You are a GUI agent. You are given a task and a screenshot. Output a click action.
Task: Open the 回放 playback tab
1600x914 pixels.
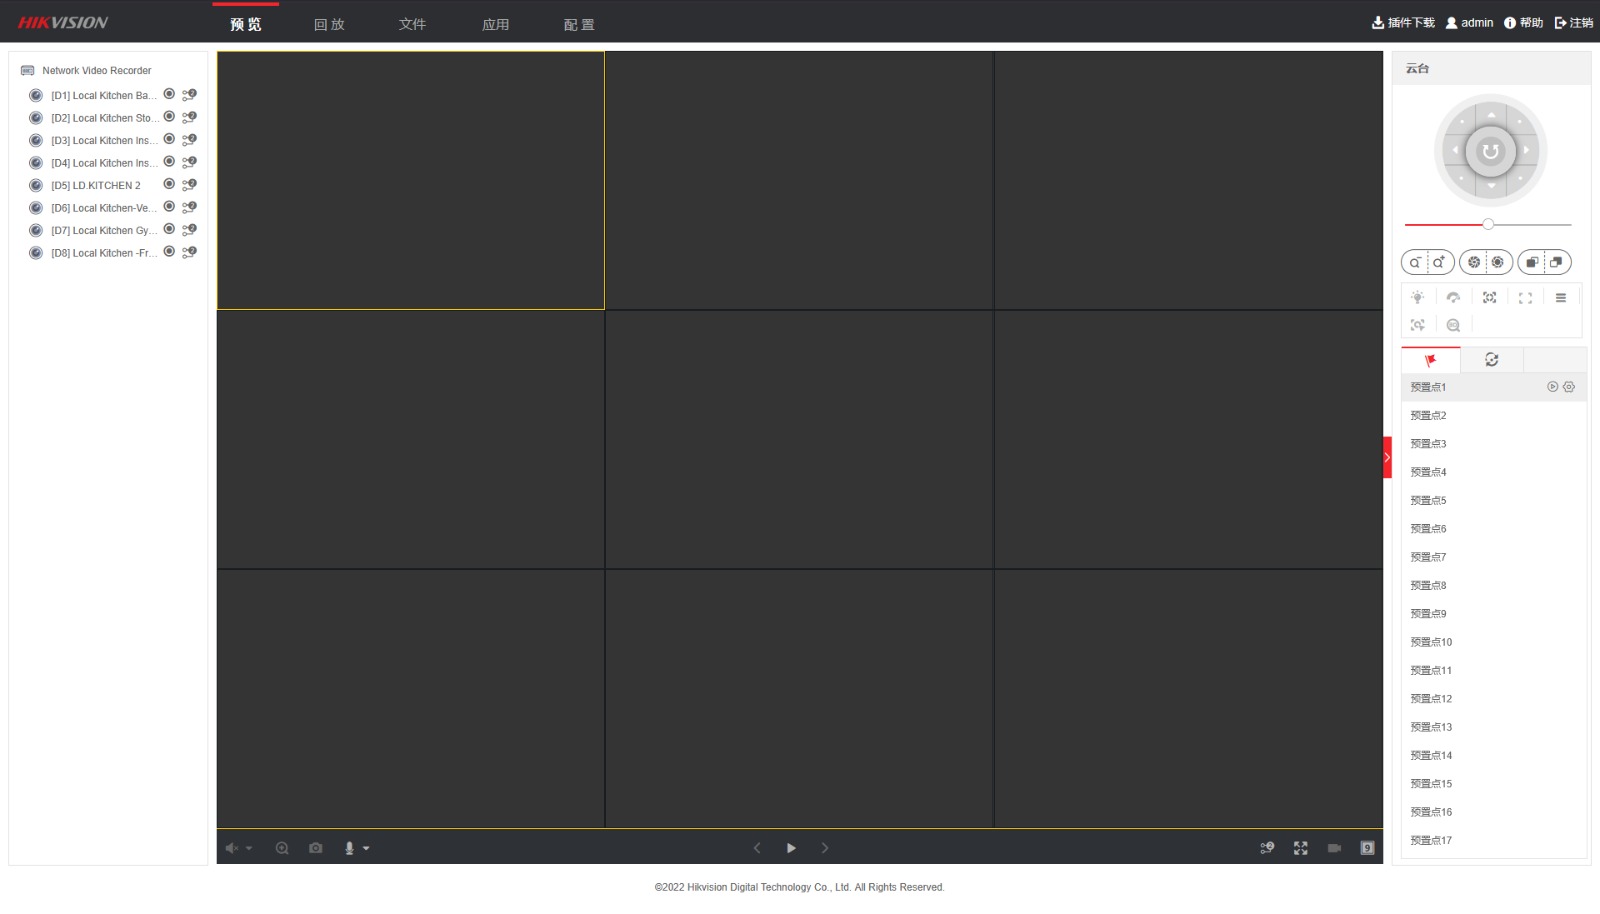pos(329,24)
